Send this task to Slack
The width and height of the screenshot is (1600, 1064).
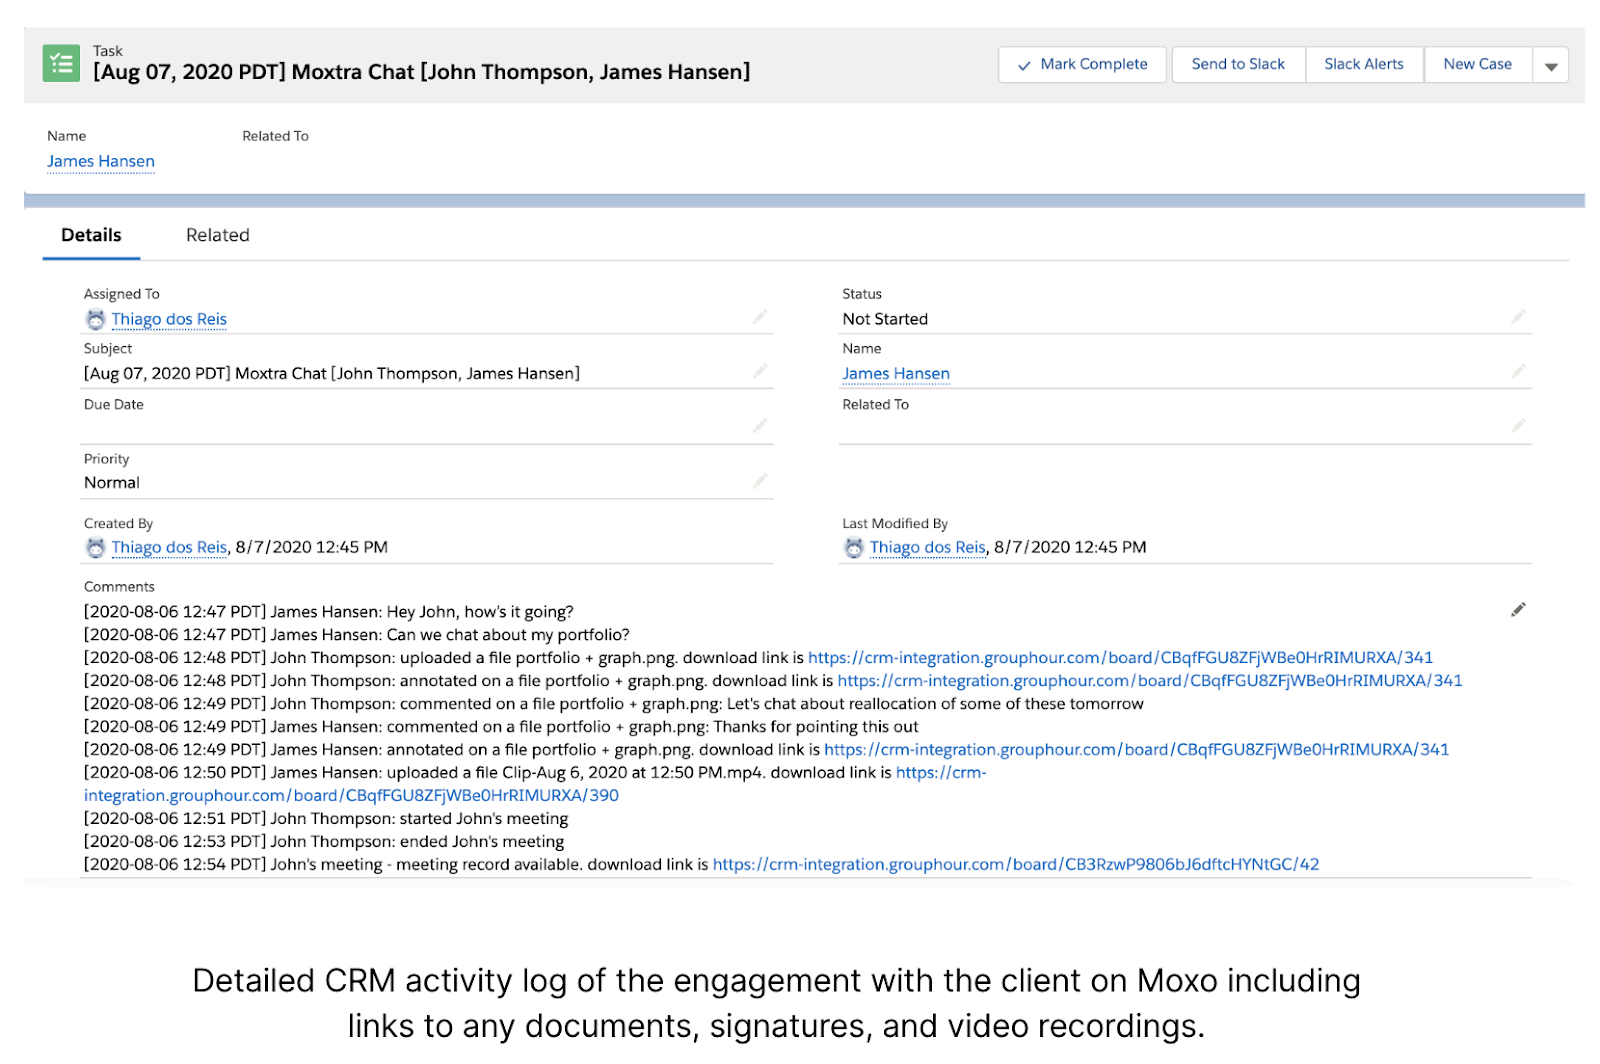point(1238,64)
